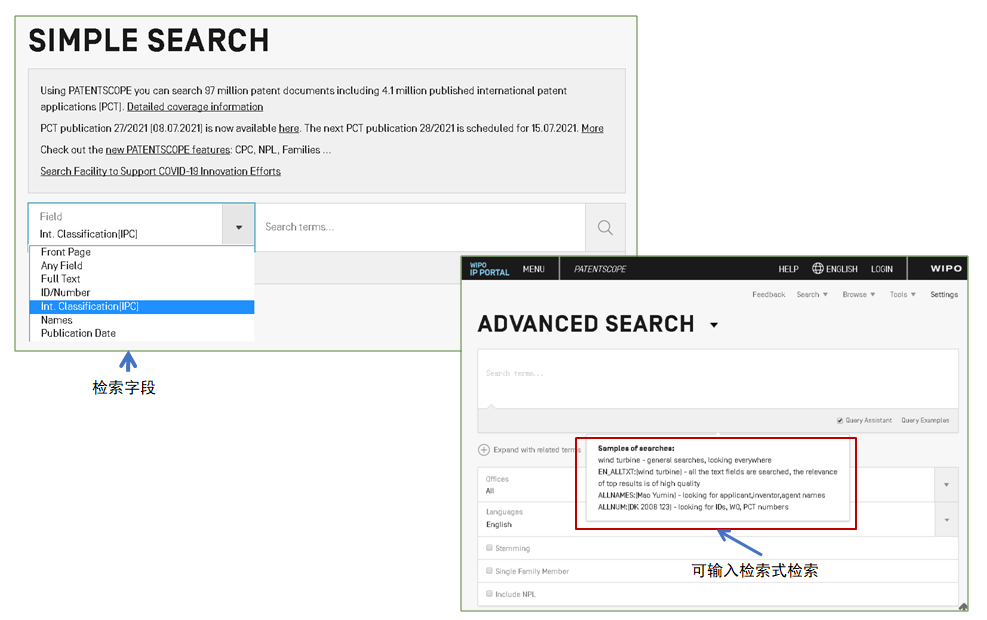Expand the Search dropdown menu
Screen dimensions: 987x620
812,295
